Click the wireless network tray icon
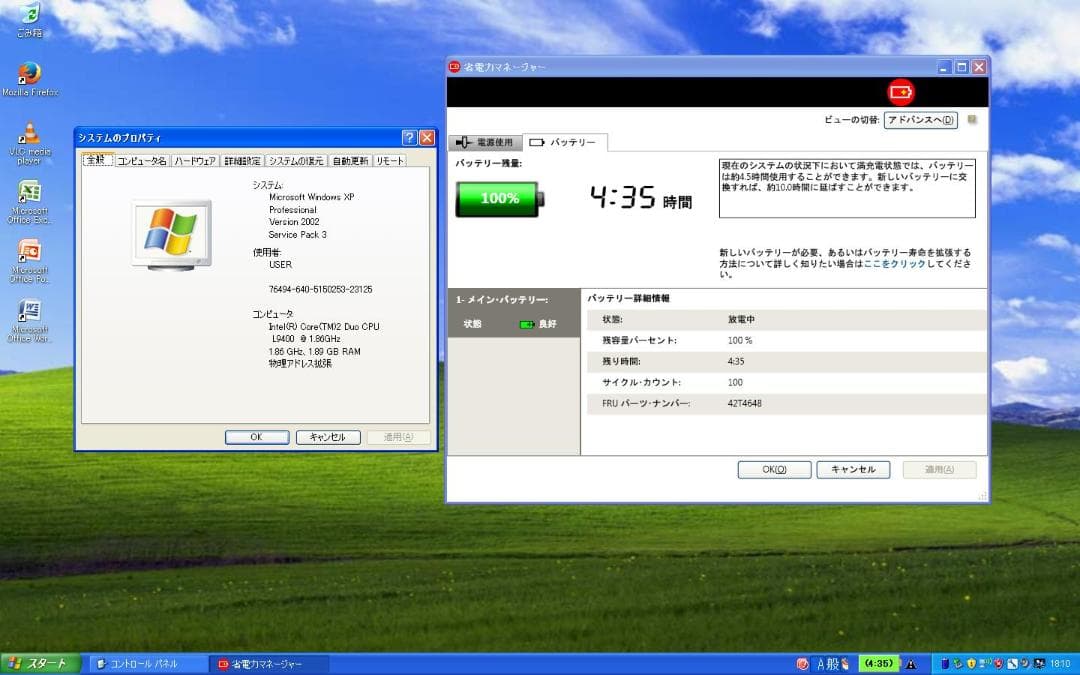The width and height of the screenshot is (1080, 675). (984, 663)
